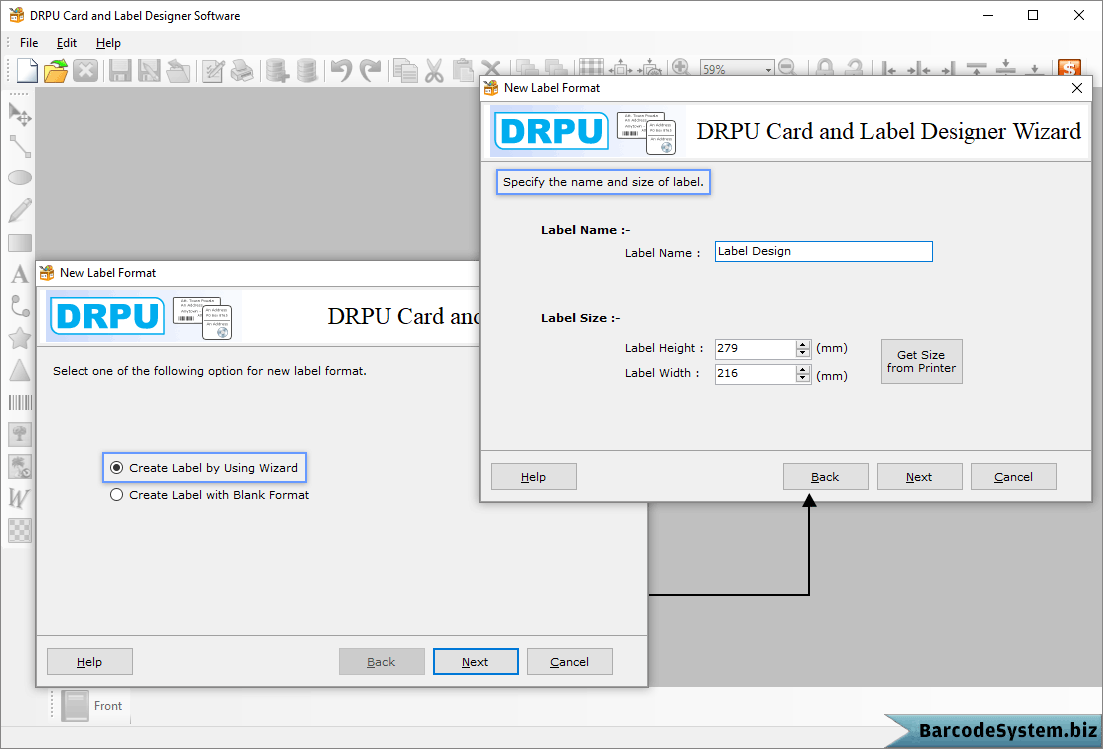The height and width of the screenshot is (749, 1103).
Task: Click the grid toggle icon in toolbar
Action: [x=591, y=68]
